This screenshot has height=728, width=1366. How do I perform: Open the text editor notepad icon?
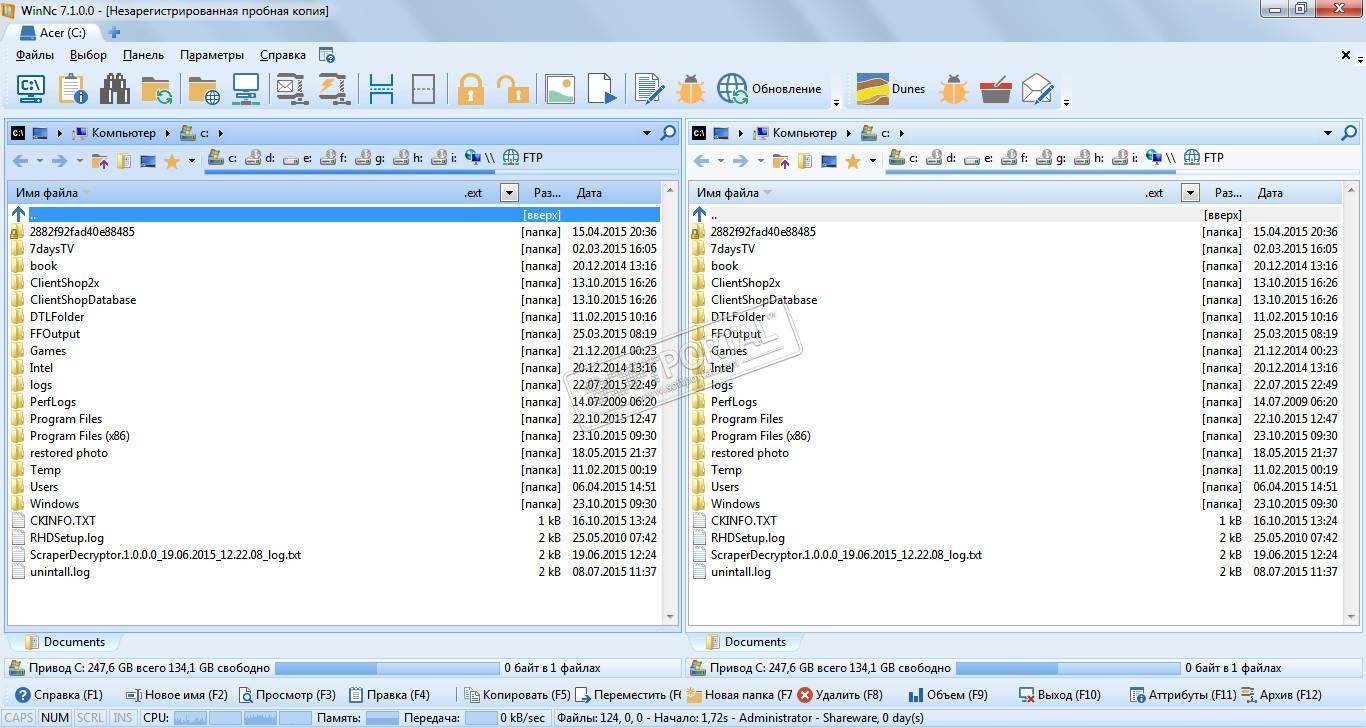649,89
